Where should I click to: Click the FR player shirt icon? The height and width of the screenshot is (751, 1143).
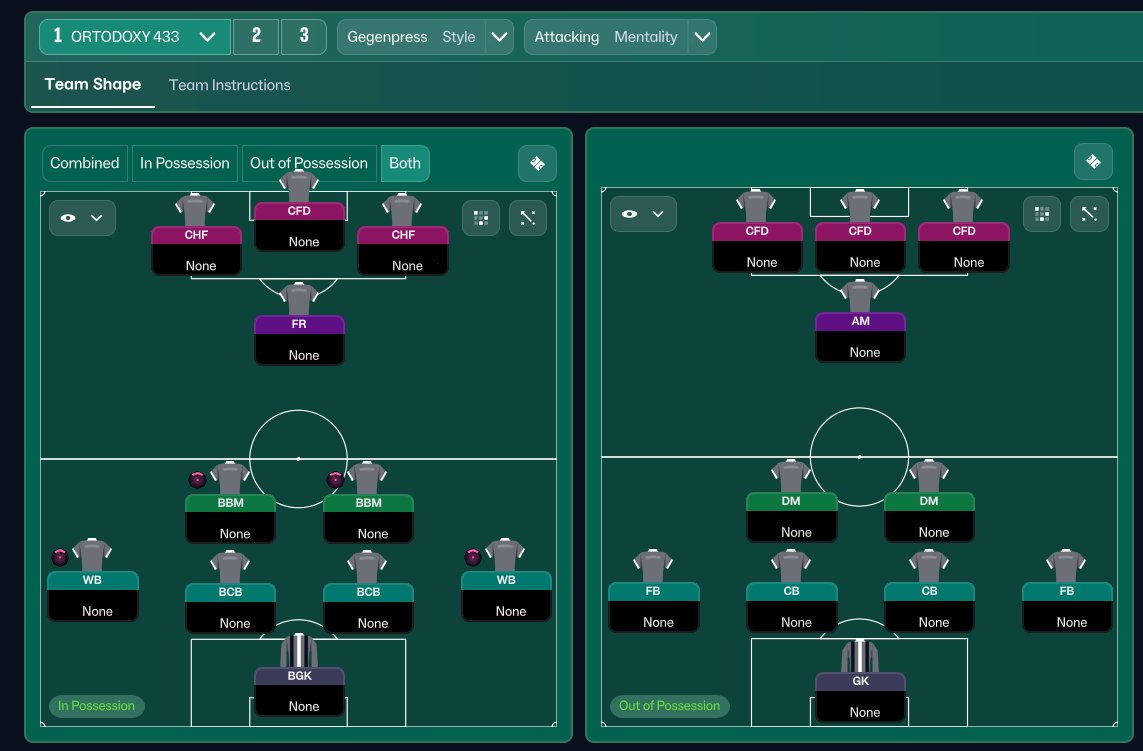coord(299,299)
